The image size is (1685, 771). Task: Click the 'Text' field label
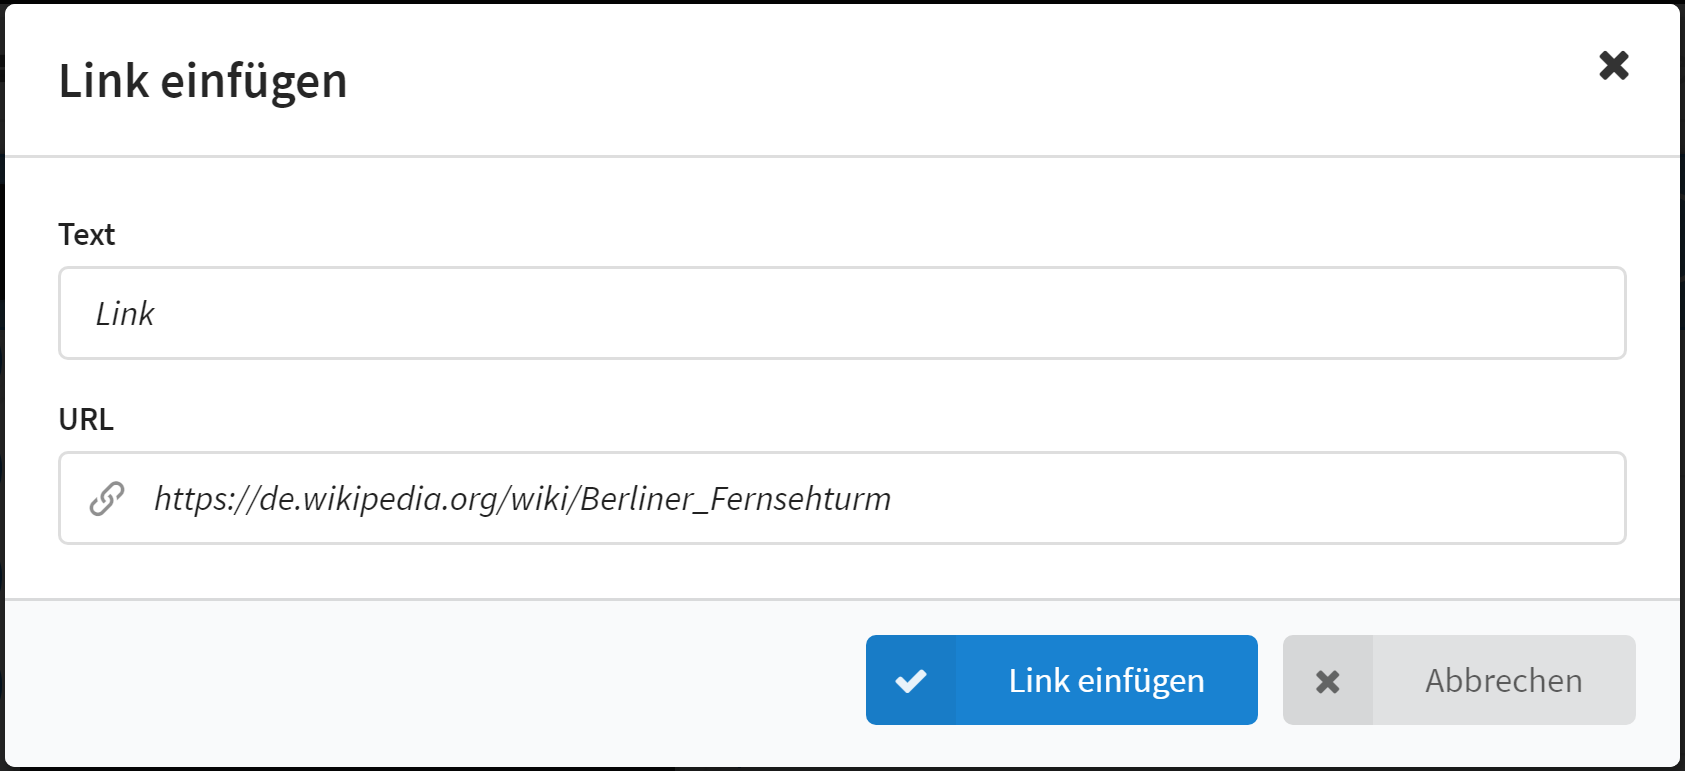[87, 234]
